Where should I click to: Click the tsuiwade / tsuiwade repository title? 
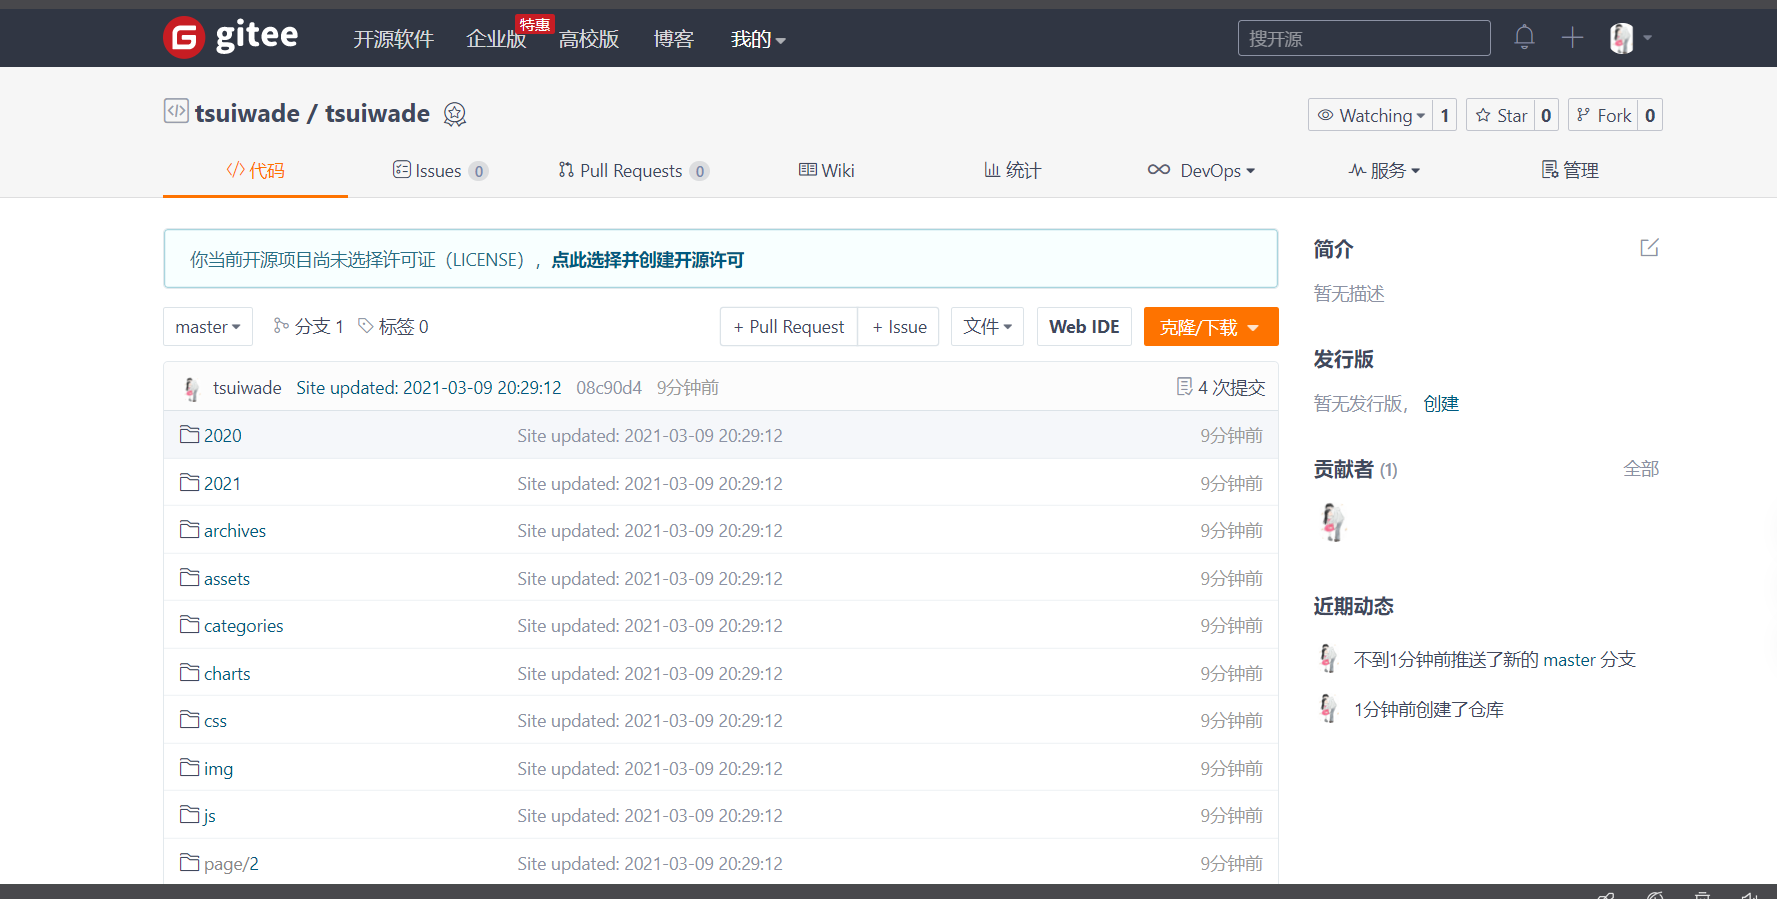coord(312,114)
